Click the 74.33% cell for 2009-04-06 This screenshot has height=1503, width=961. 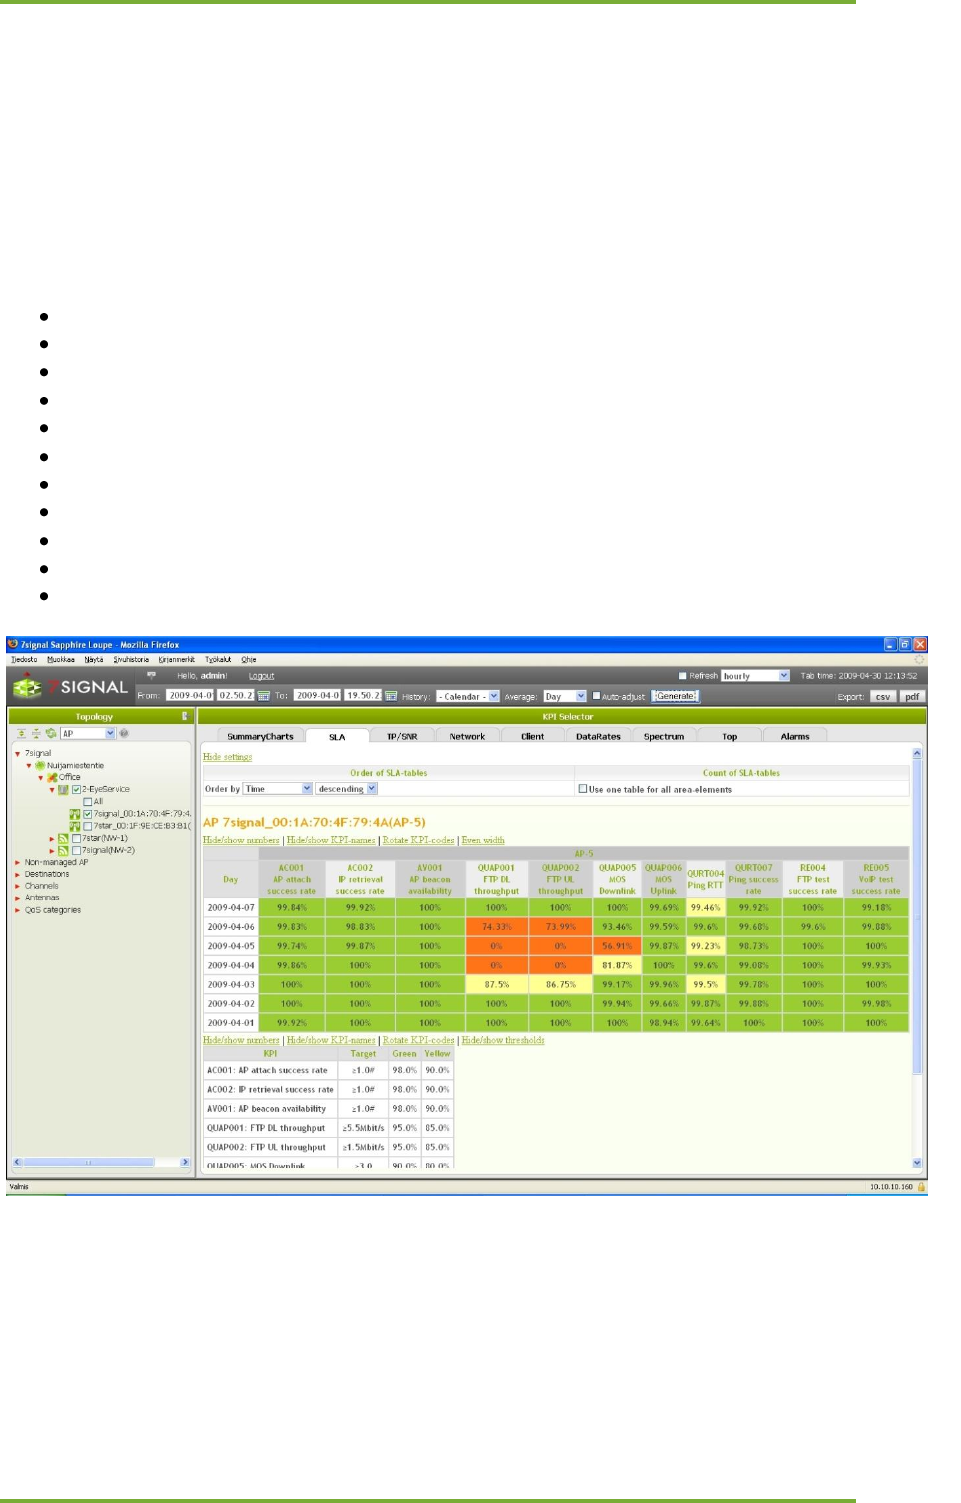tap(496, 927)
